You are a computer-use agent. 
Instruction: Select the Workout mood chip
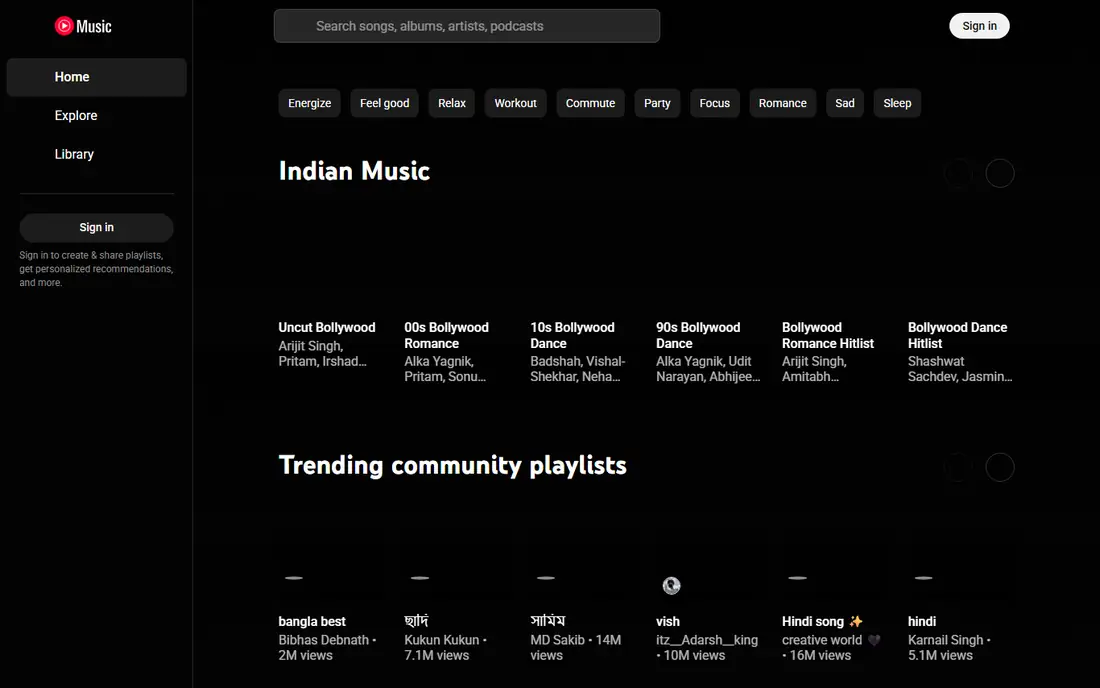point(516,103)
